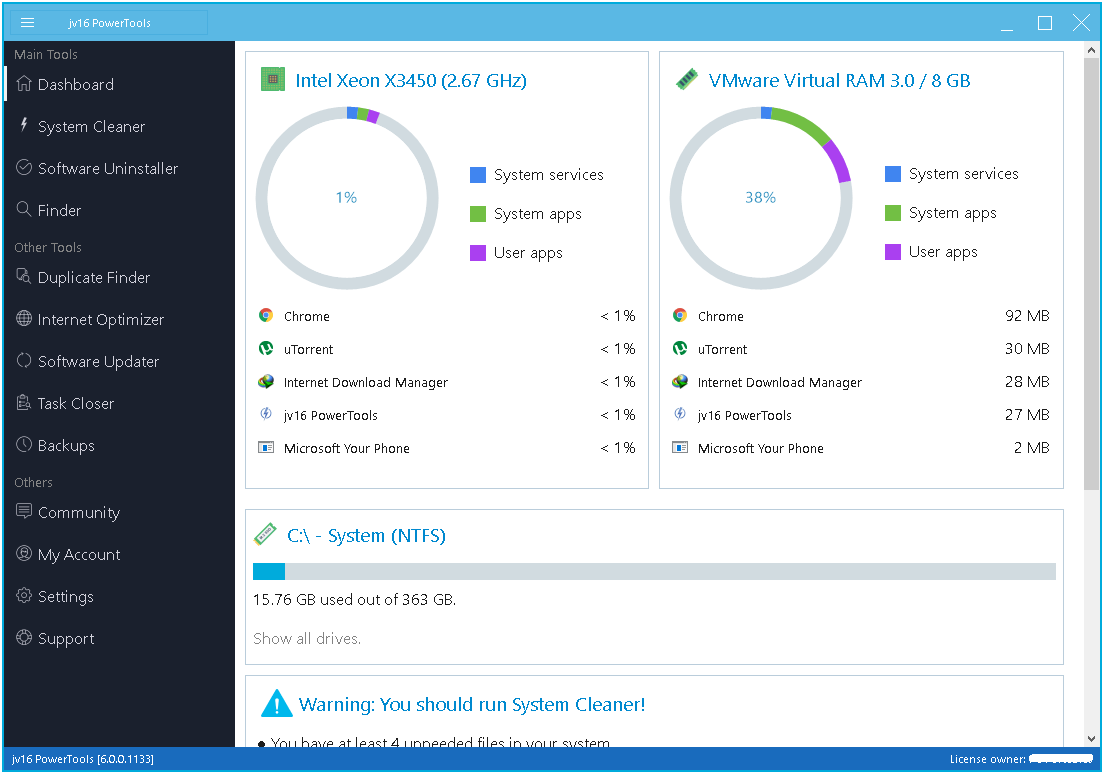Viewport: 1104px width, 775px height.
Task: Open the hamburger menu icon
Action: tap(27, 23)
